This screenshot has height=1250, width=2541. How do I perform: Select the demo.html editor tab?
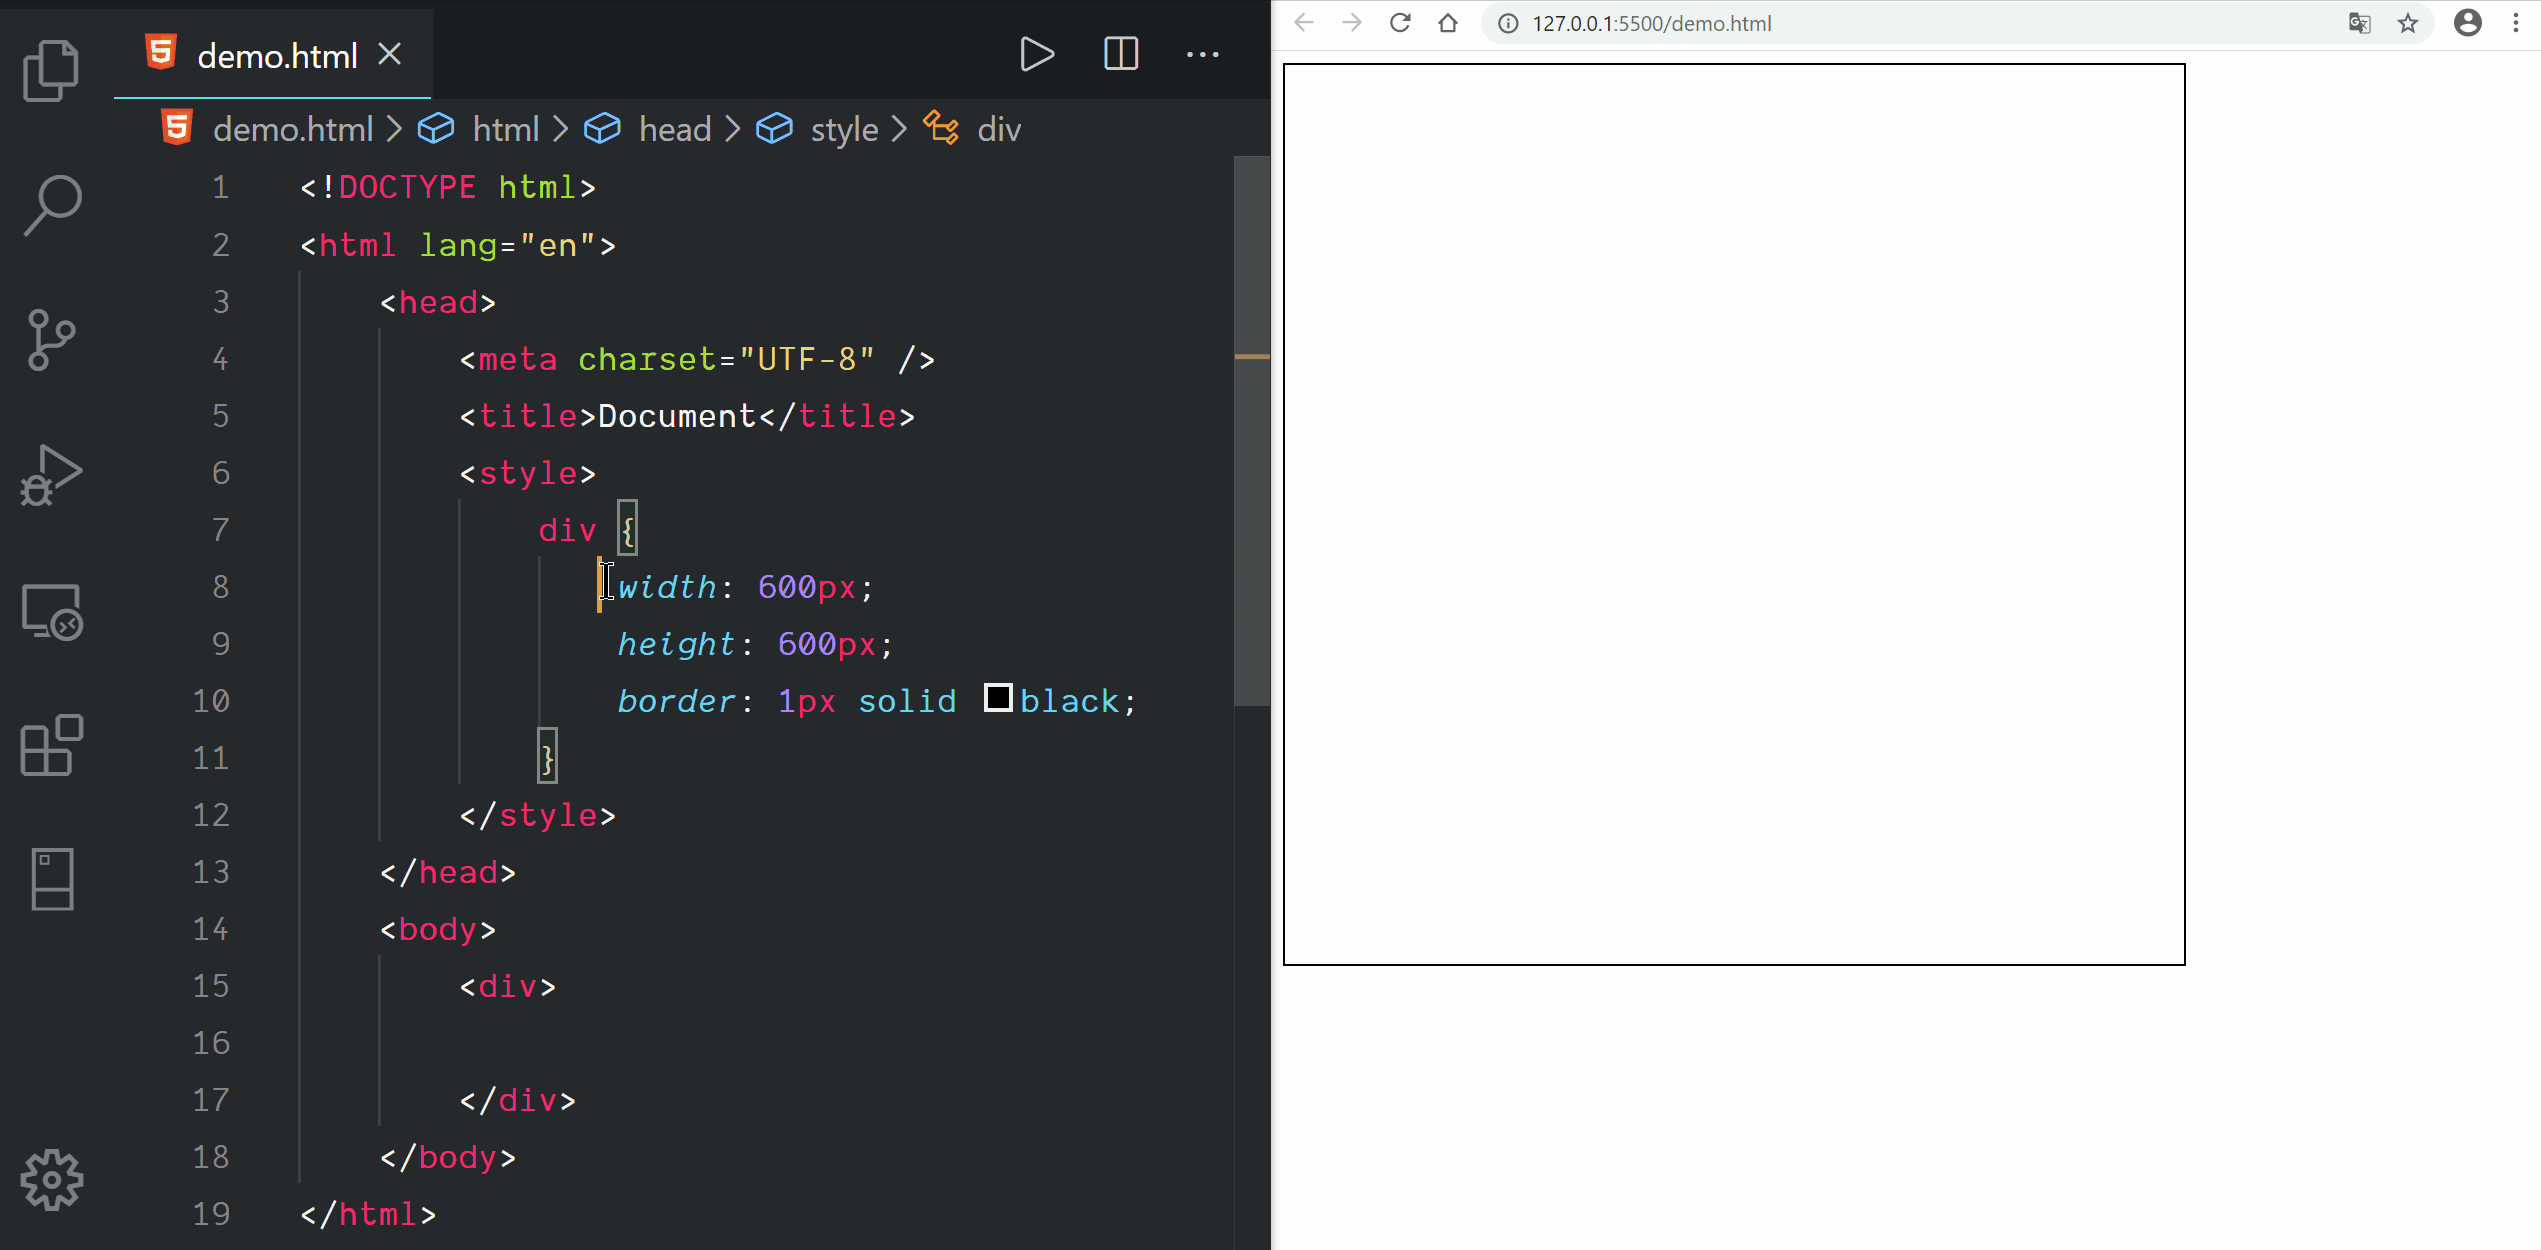tap(276, 56)
